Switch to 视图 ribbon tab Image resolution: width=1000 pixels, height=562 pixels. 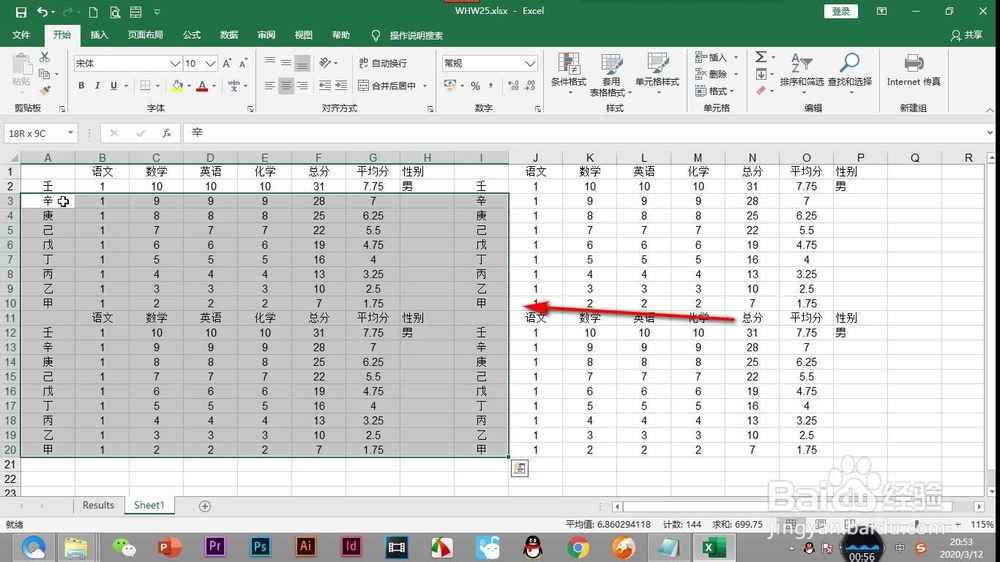[x=304, y=35]
